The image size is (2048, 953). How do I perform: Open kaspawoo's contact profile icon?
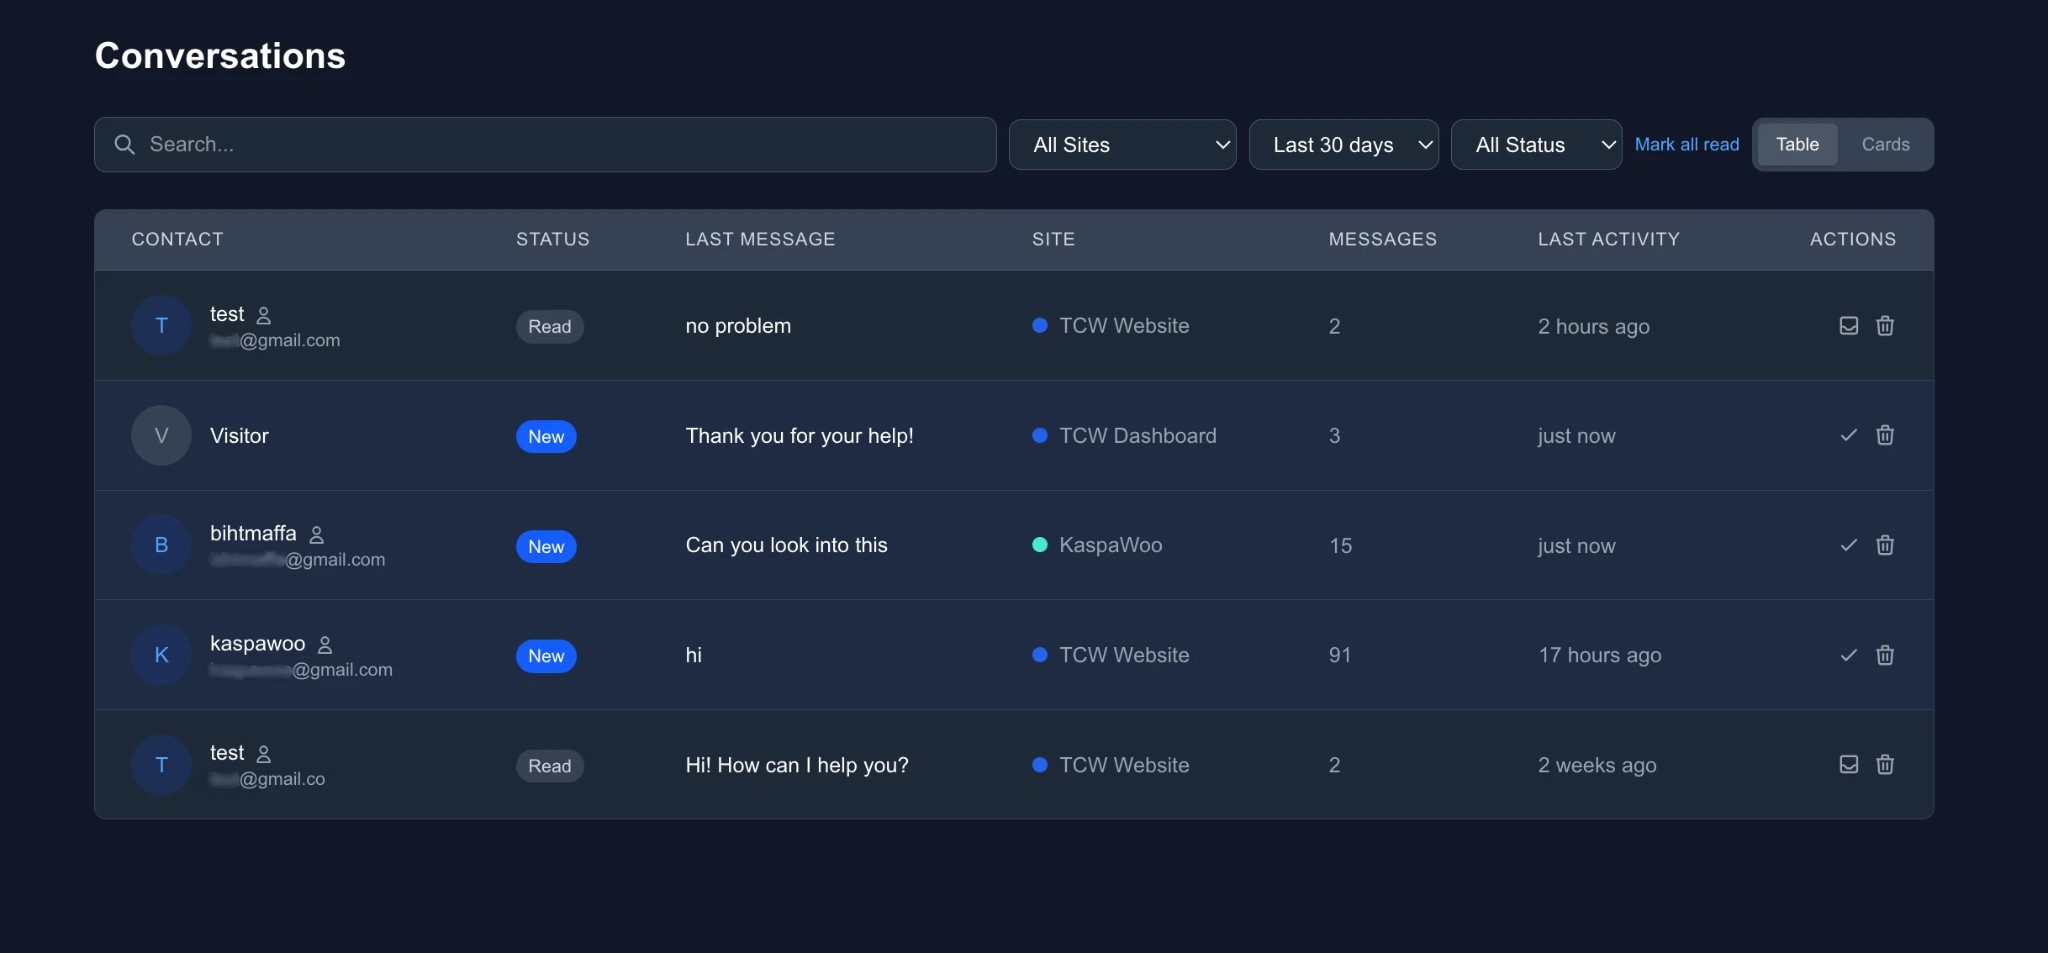326,643
